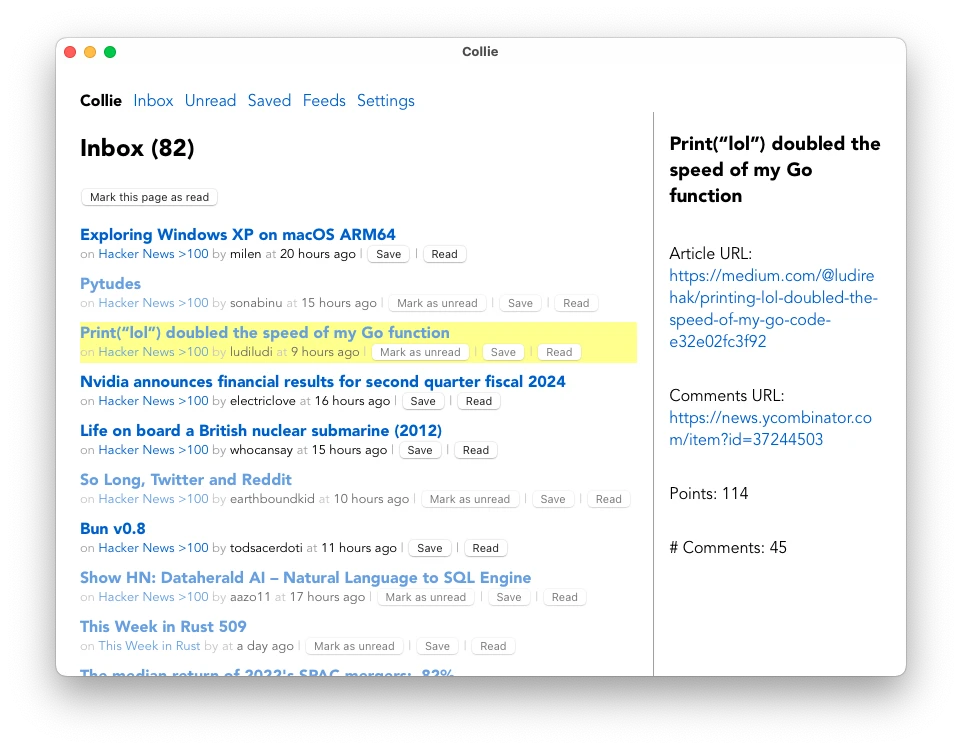The height and width of the screenshot is (750, 962).
Task: Mark So Long, Twitter and Reddit unread
Action: (x=469, y=499)
